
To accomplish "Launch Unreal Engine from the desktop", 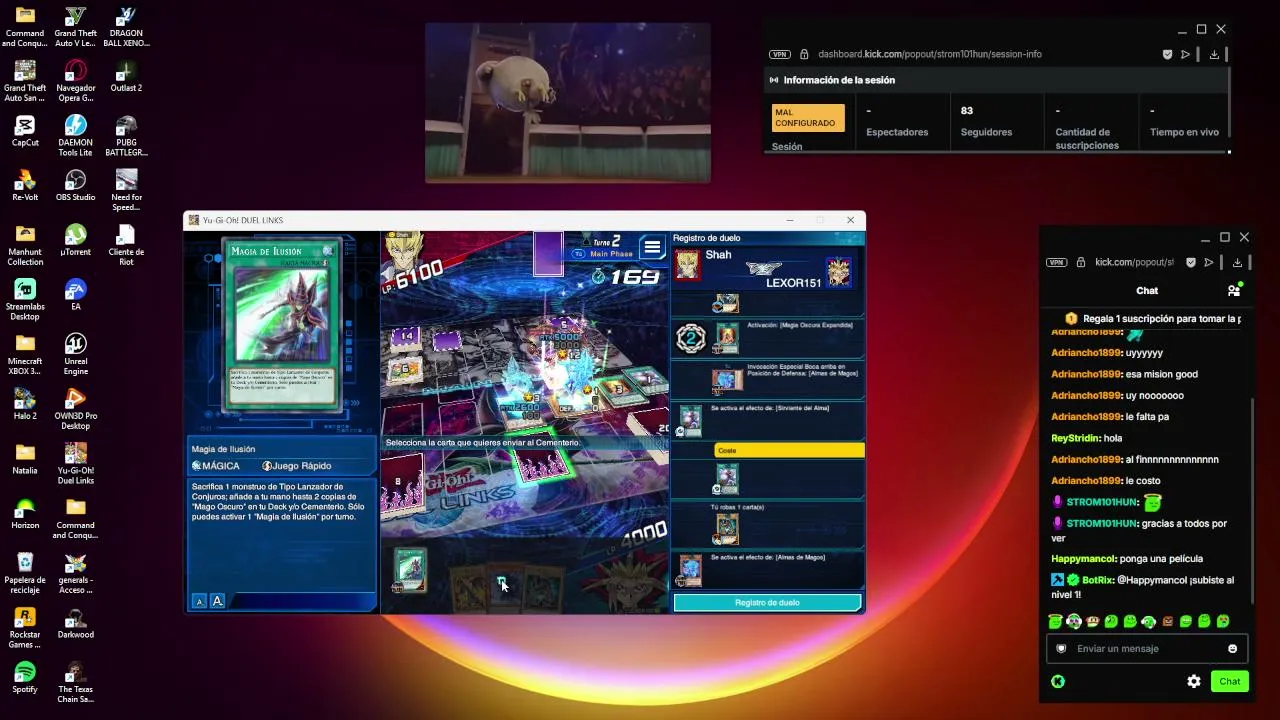I will pos(75,355).
